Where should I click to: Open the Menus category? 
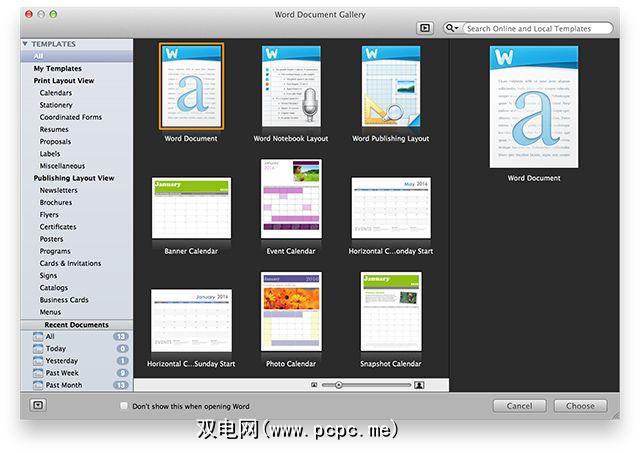pyautogui.click(x=50, y=312)
